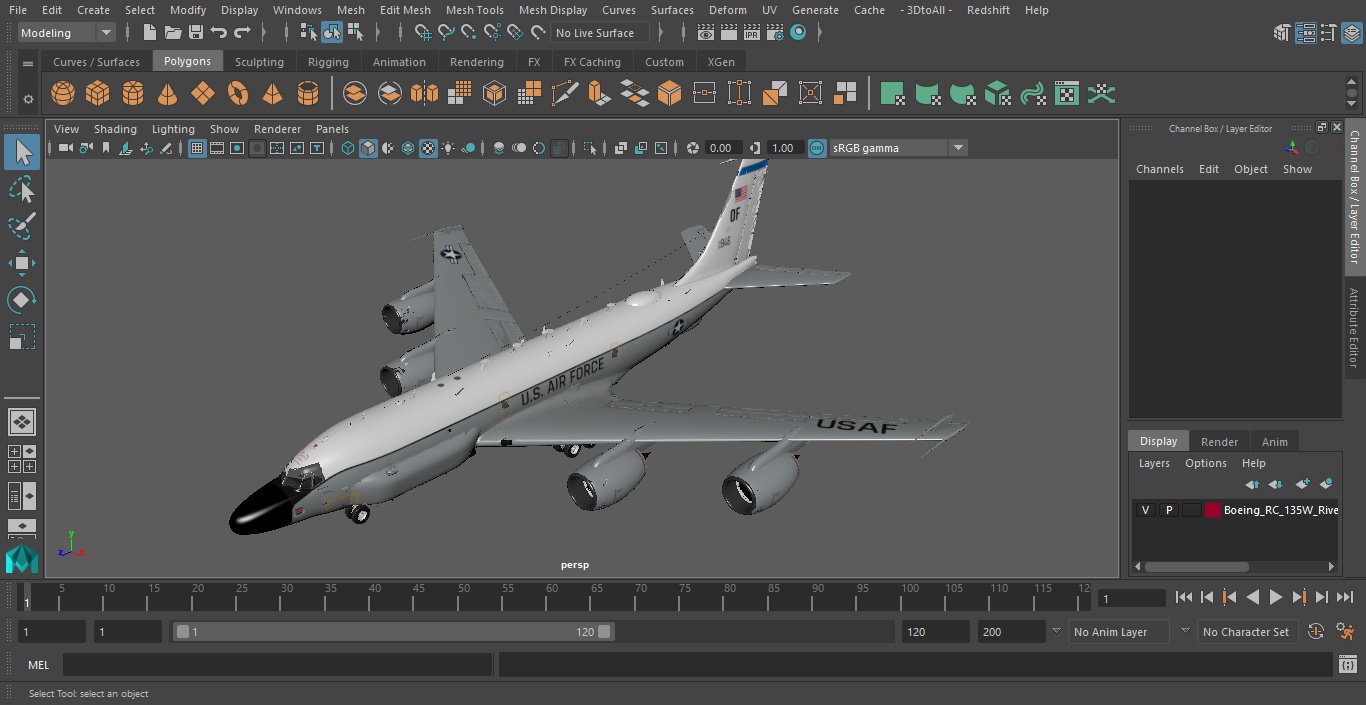1366x705 pixels.
Task: Open the Options menu in layer editor
Action: click(x=1206, y=463)
